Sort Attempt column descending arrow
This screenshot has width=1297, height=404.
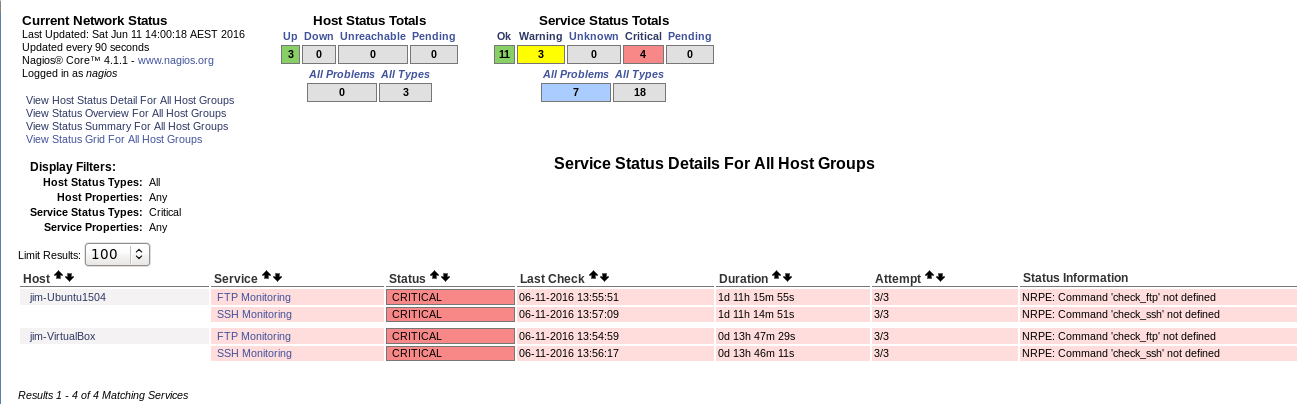[x=940, y=276]
